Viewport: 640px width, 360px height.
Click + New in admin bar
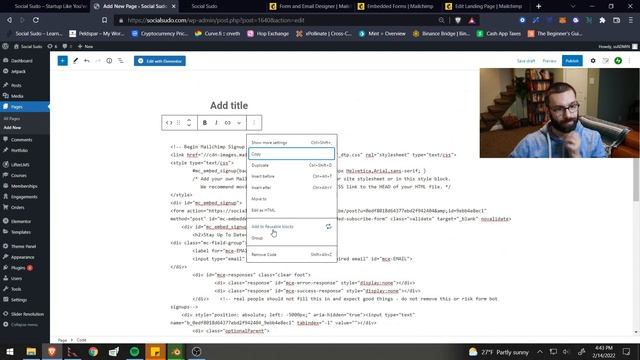(x=86, y=46)
